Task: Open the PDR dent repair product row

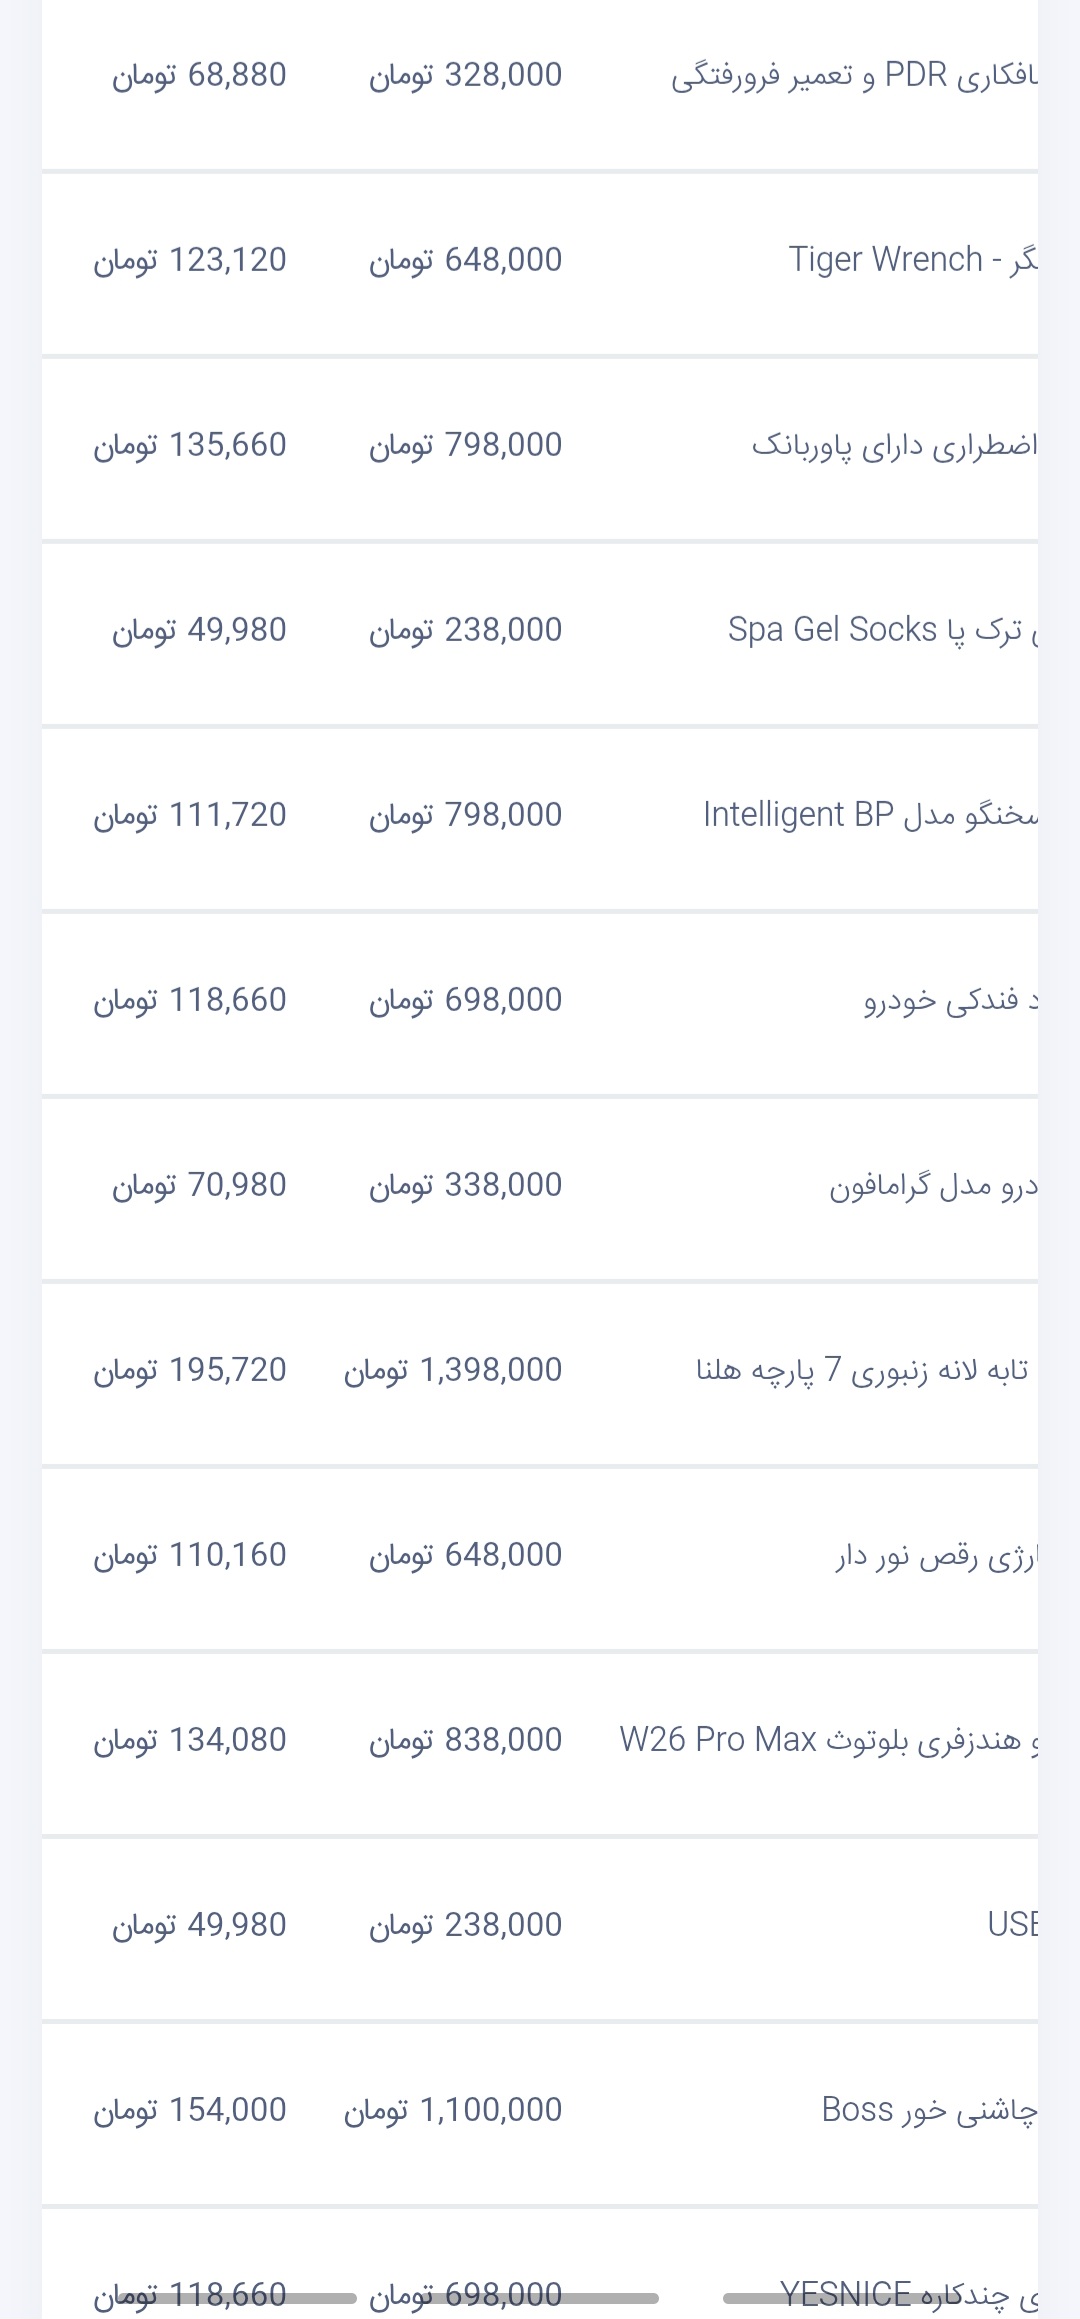Action: pos(853,76)
